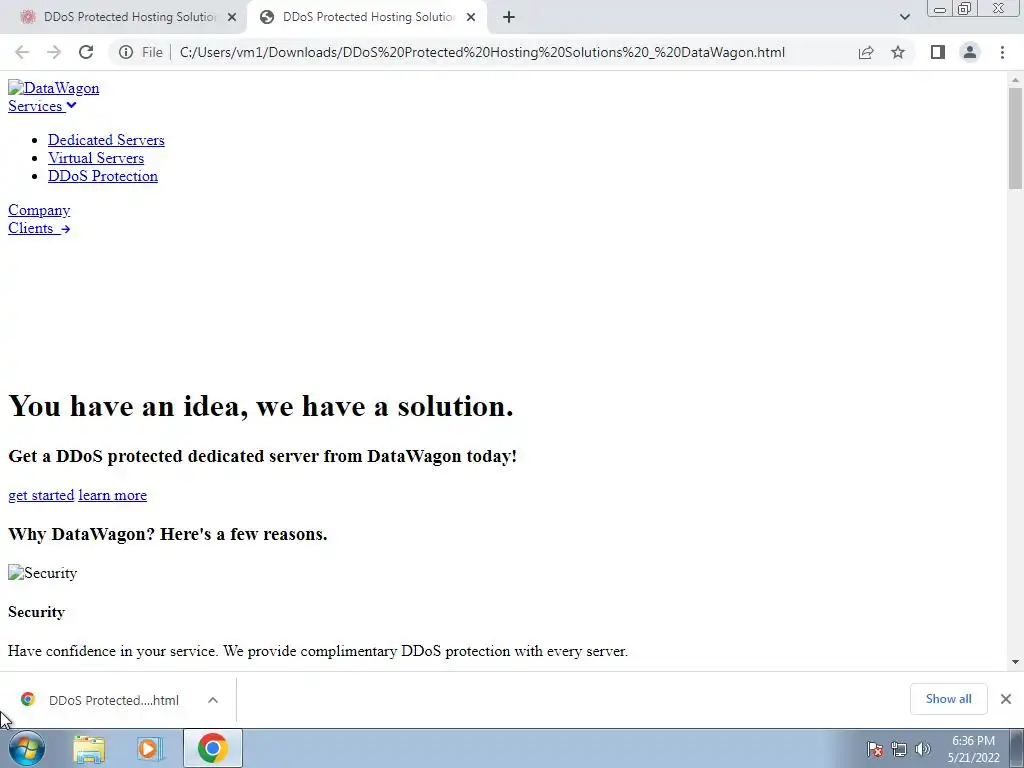Click the get started link
Viewport: 1024px width, 768px height.
[x=41, y=495]
